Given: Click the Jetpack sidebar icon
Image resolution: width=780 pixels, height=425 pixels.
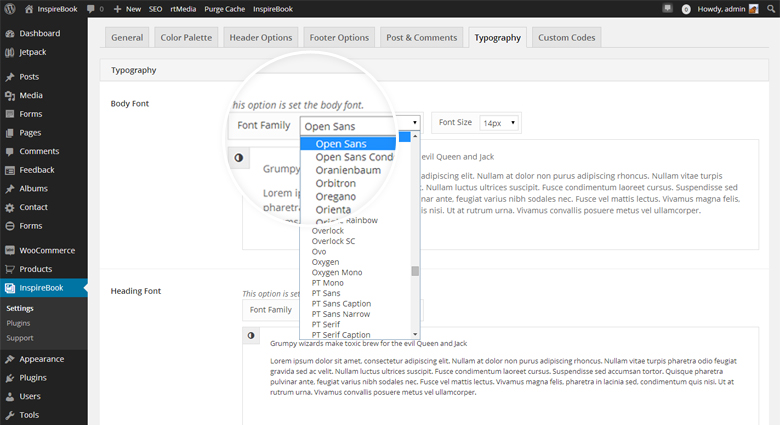Looking at the screenshot, I should point(9,52).
